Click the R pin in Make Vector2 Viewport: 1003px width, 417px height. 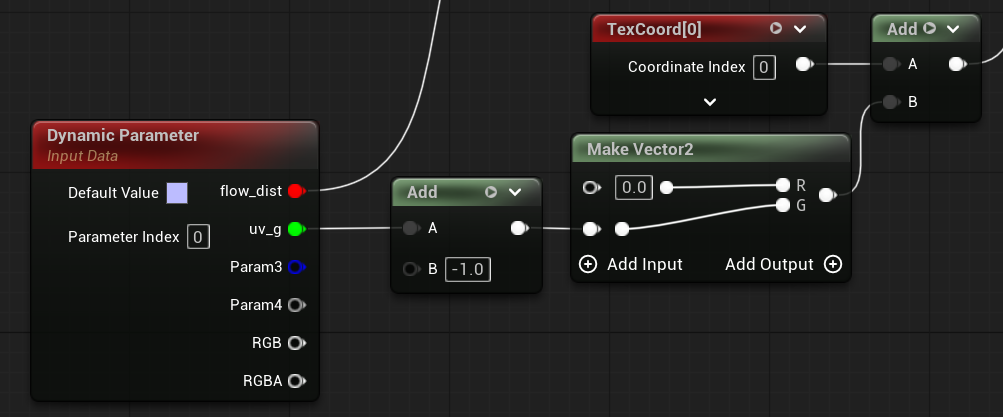pyautogui.click(x=783, y=185)
